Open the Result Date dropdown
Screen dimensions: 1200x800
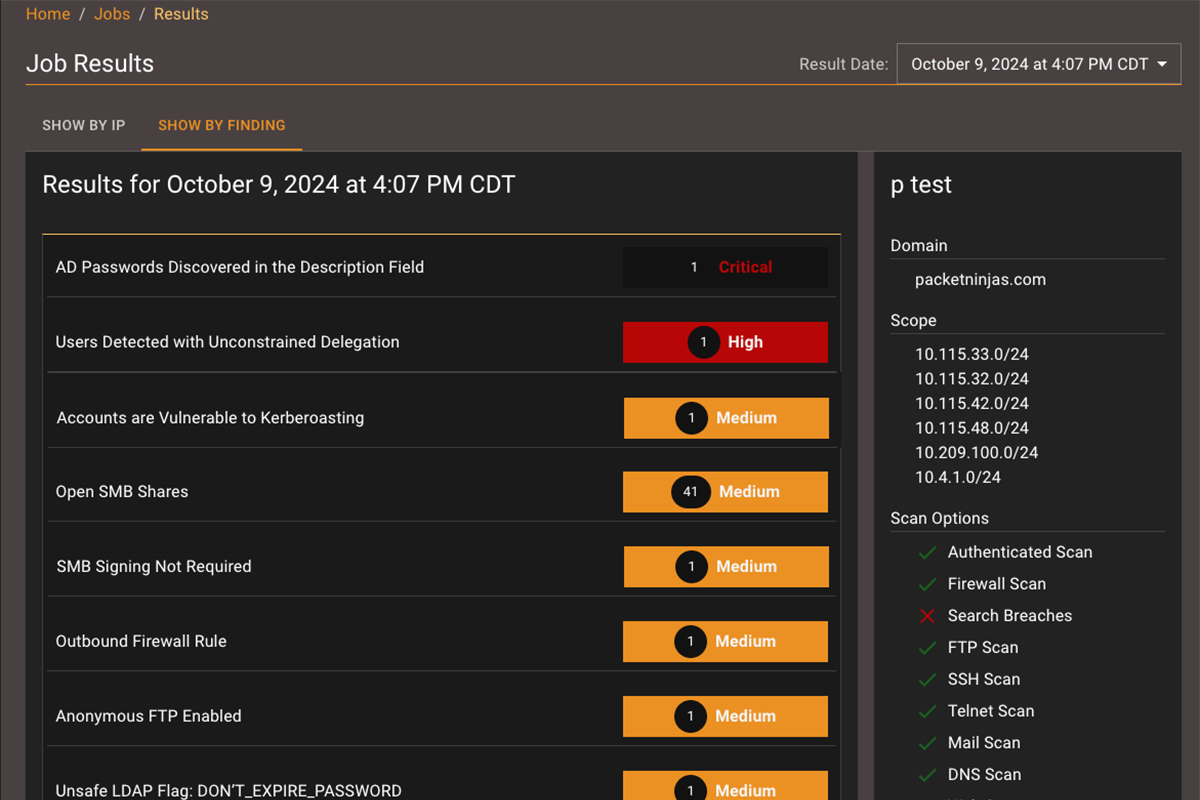tap(1038, 64)
